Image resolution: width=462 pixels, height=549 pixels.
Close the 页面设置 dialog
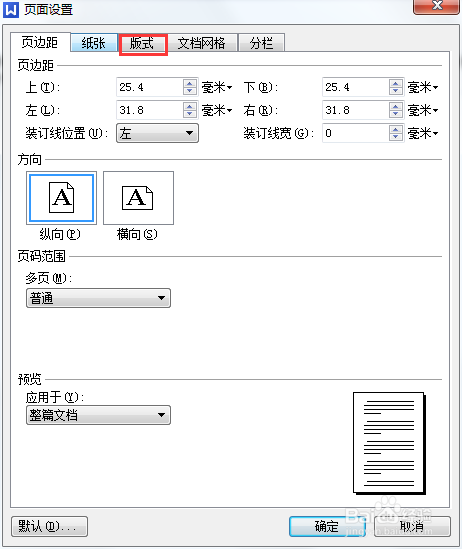[436, 6]
